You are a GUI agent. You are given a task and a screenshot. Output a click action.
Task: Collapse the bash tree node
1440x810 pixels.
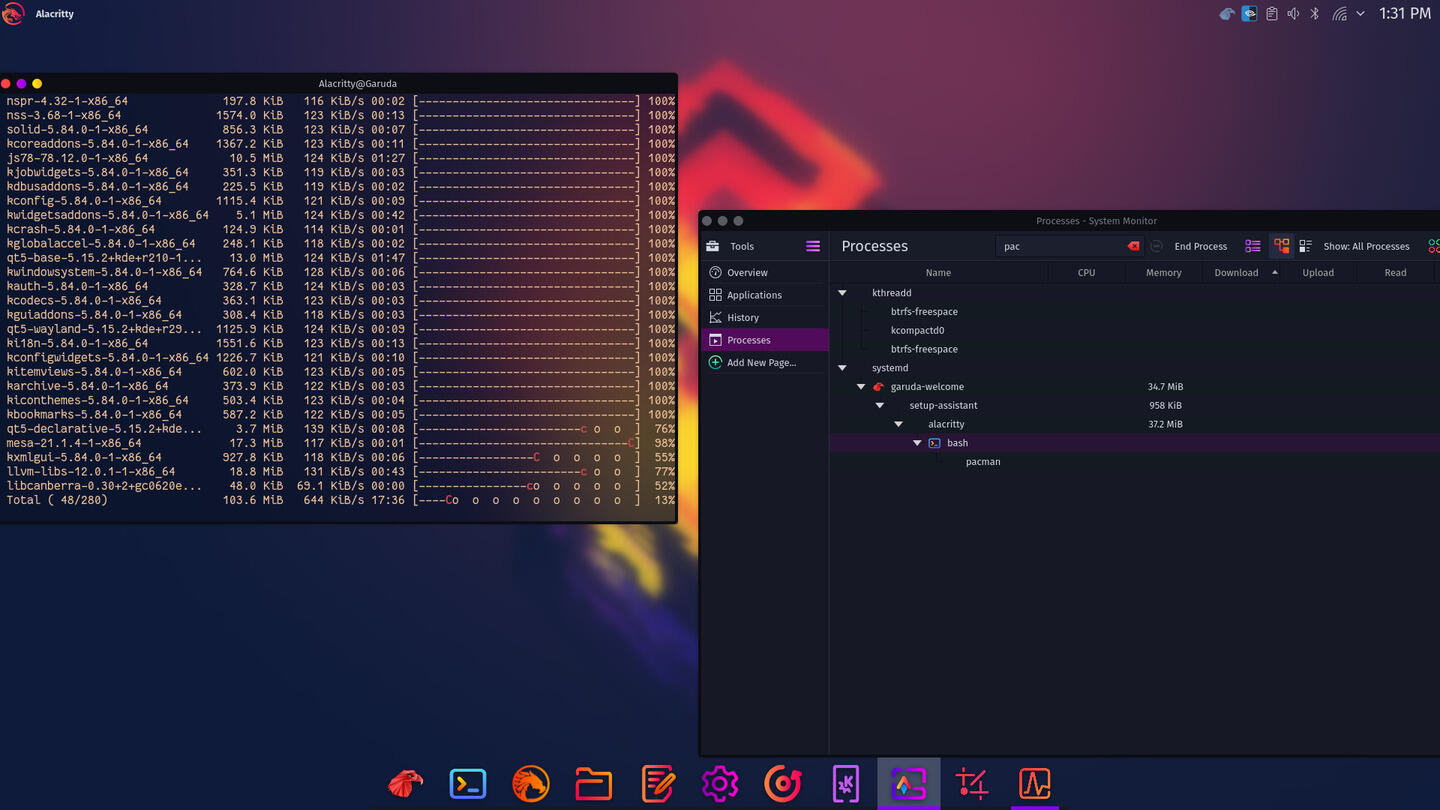(917, 443)
